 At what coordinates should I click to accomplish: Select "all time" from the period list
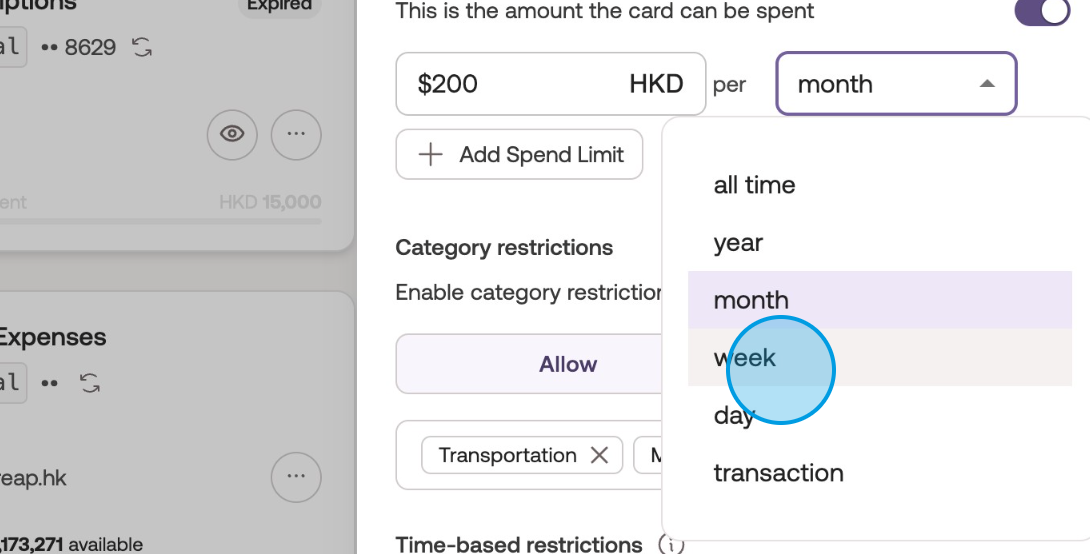click(754, 185)
